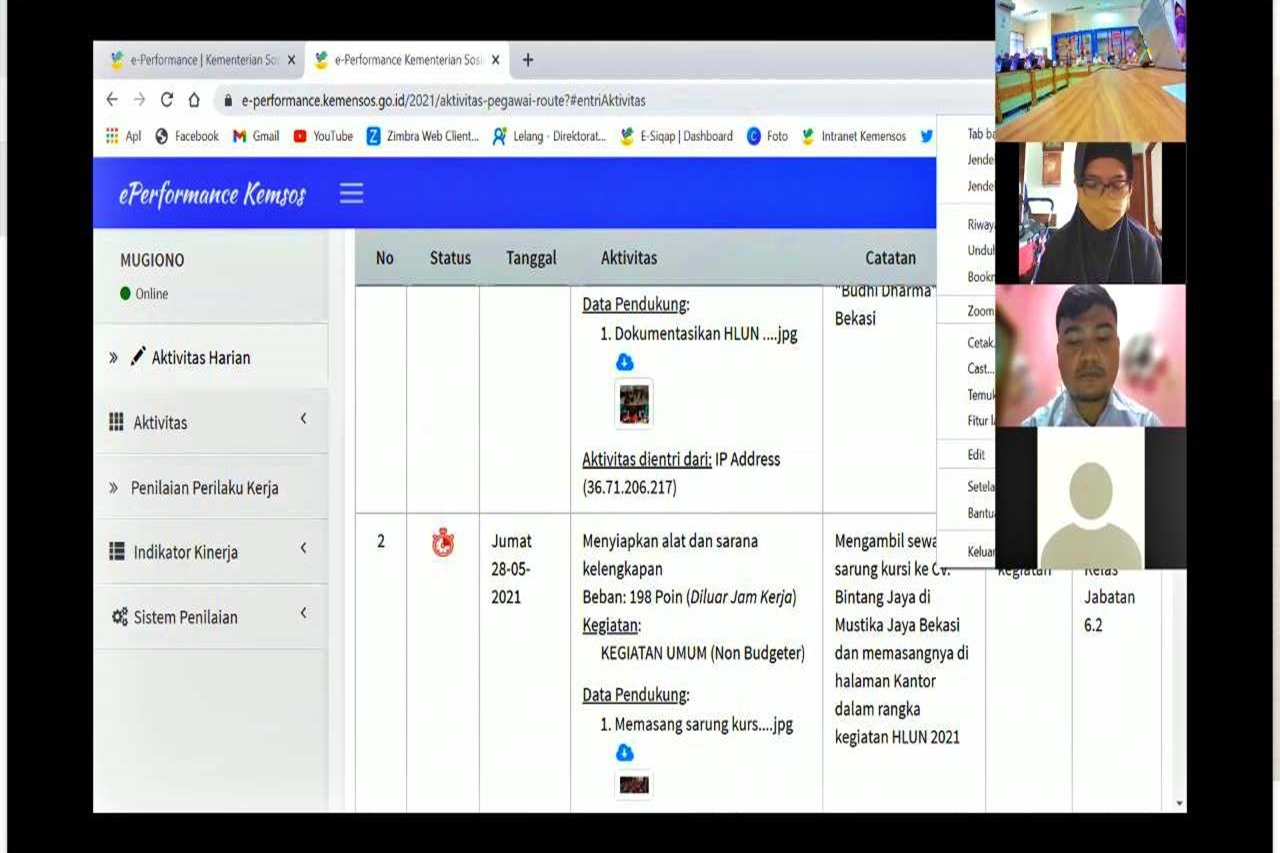Click the KEGIATAN UMUM (Non Budgeter) text

[703, 653]
